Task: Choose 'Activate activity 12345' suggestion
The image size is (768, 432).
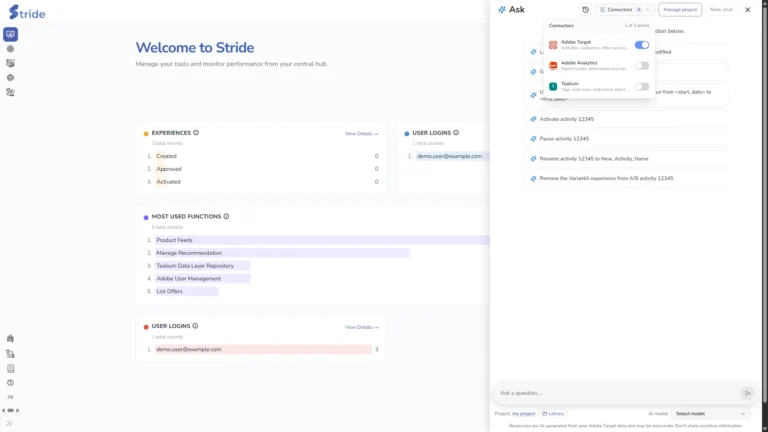Action: click(x=625, y=119)
